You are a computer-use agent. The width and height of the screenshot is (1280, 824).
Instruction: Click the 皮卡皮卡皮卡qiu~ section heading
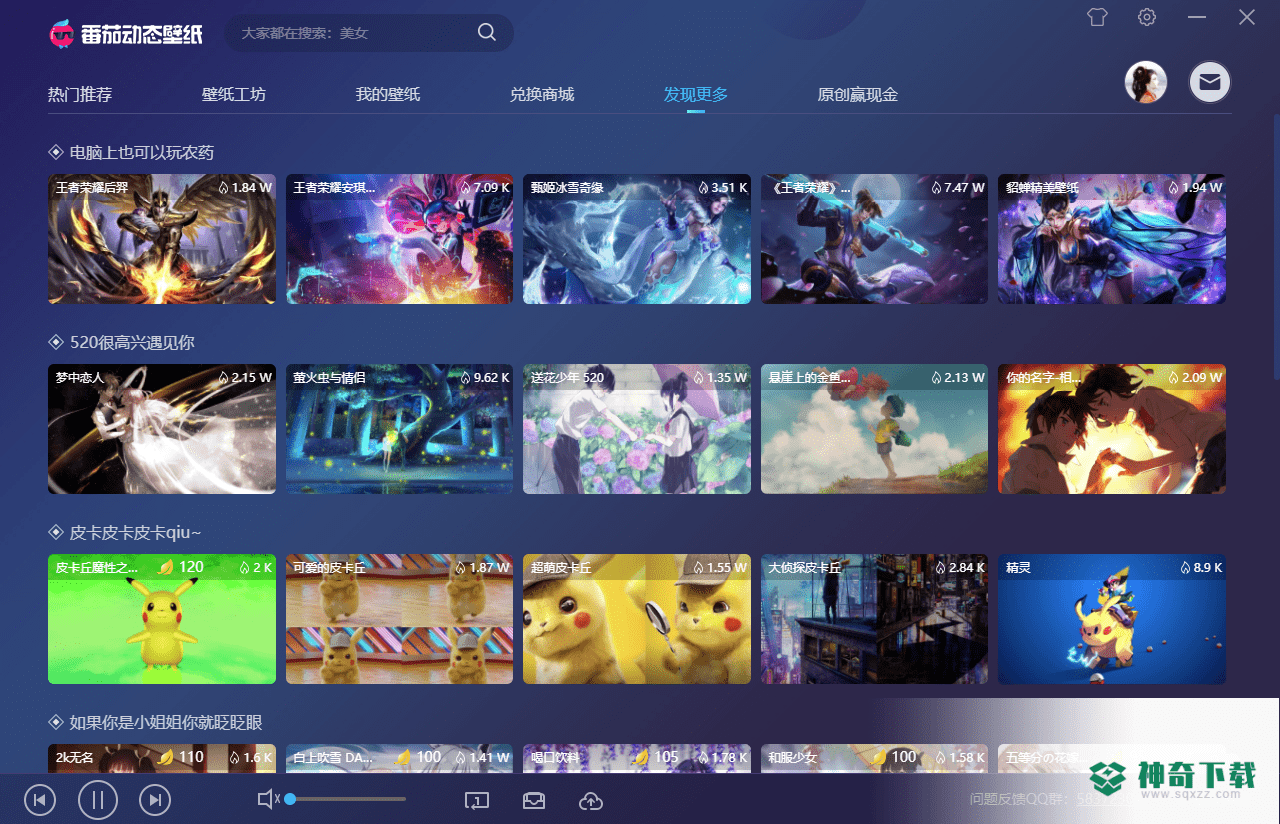tap(136, 533)
